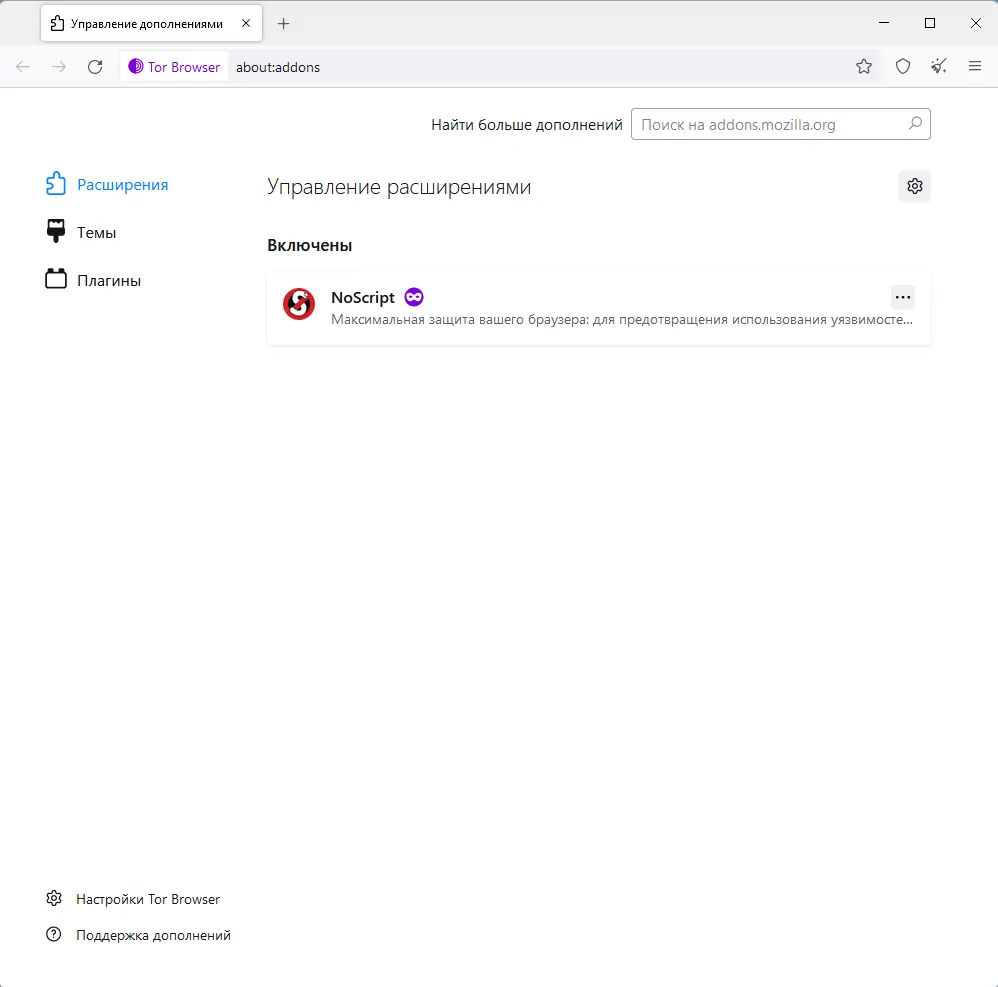Open the hamburger application menu
Screen dimensions: 998x987
(974, 66)
